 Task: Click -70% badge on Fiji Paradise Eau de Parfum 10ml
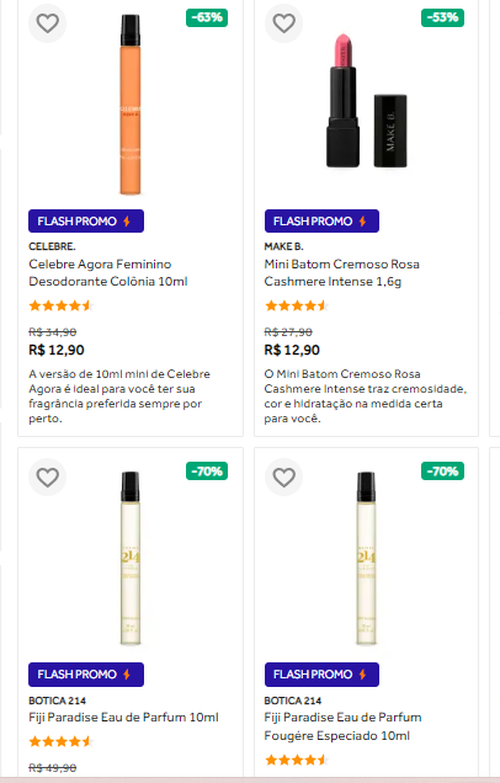(207, 471)
